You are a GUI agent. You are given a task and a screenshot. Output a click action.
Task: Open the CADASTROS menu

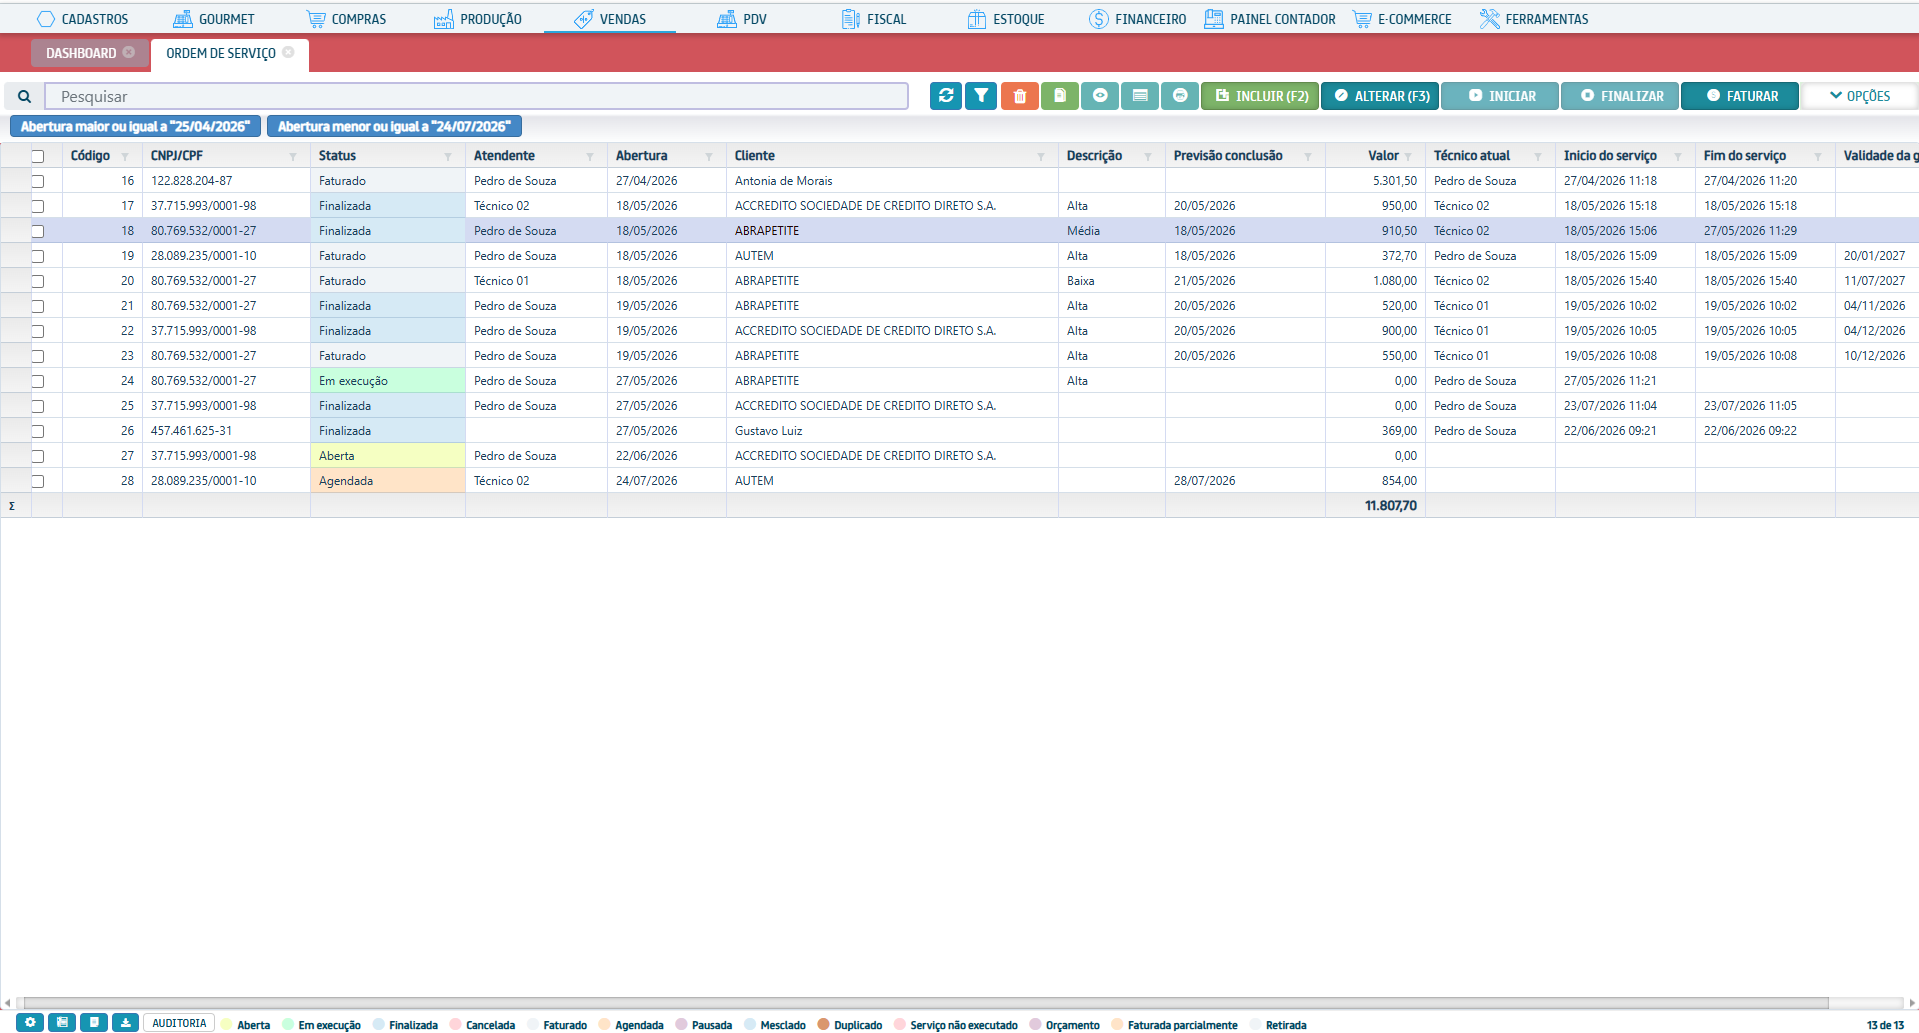point(83,19)
